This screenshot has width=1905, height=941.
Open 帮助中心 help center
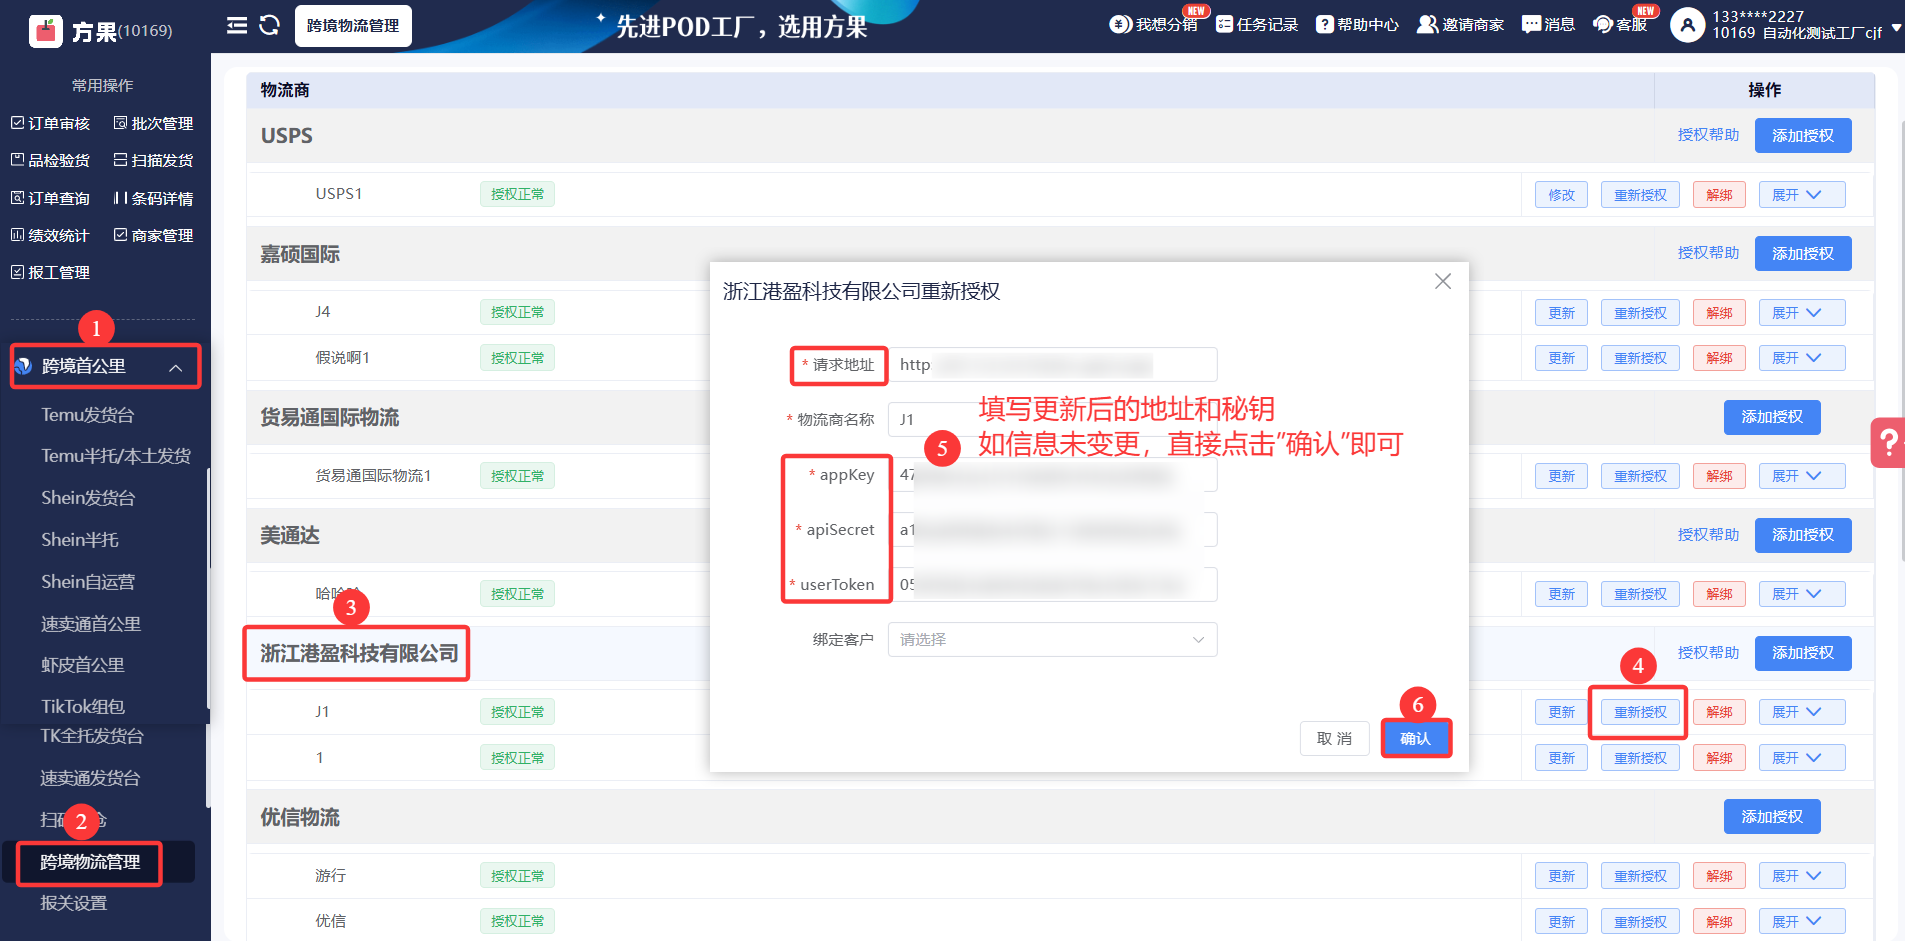(1357, 24)
